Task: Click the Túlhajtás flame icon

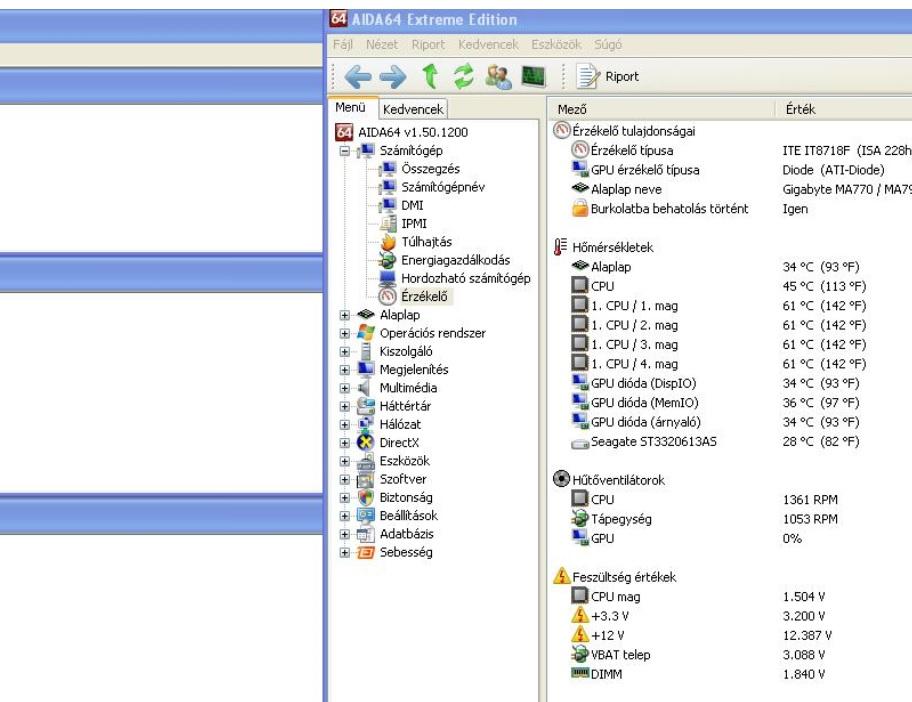Action: click(x=388, y=242)
